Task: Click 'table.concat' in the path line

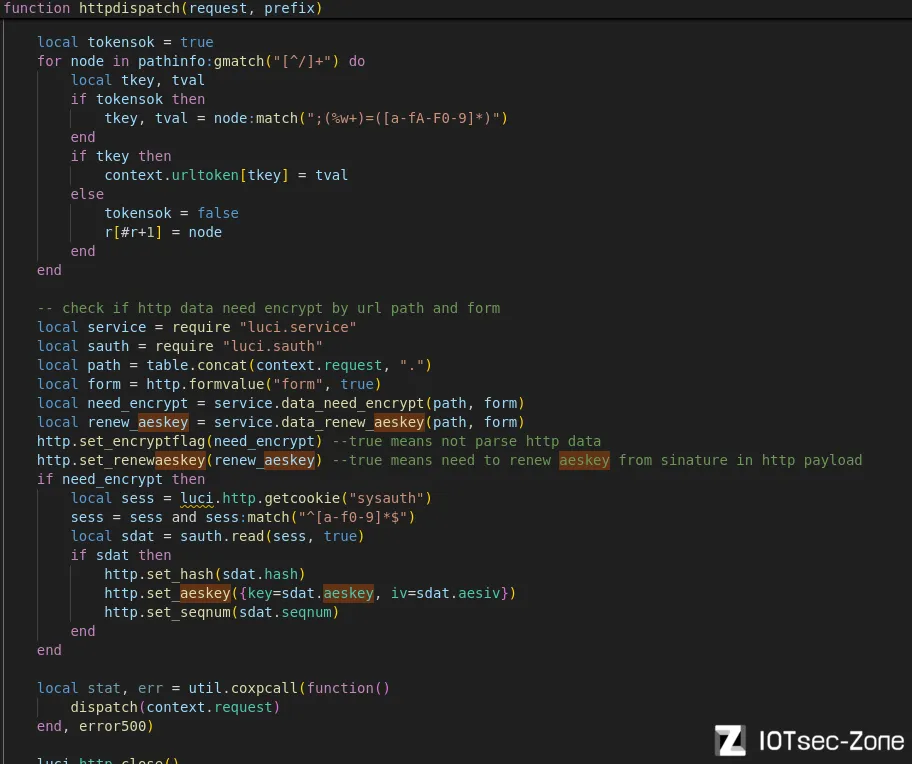Action: tap(197, 365)
